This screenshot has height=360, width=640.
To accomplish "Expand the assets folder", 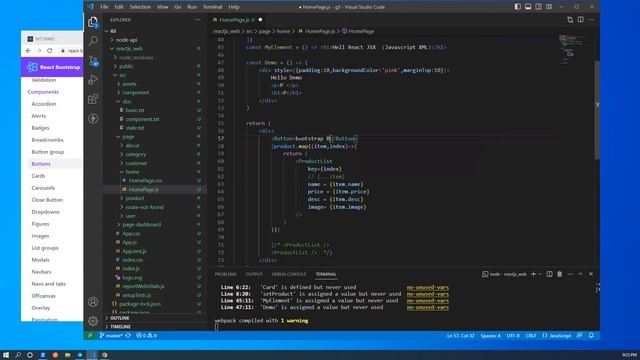I will coord(129,84).
